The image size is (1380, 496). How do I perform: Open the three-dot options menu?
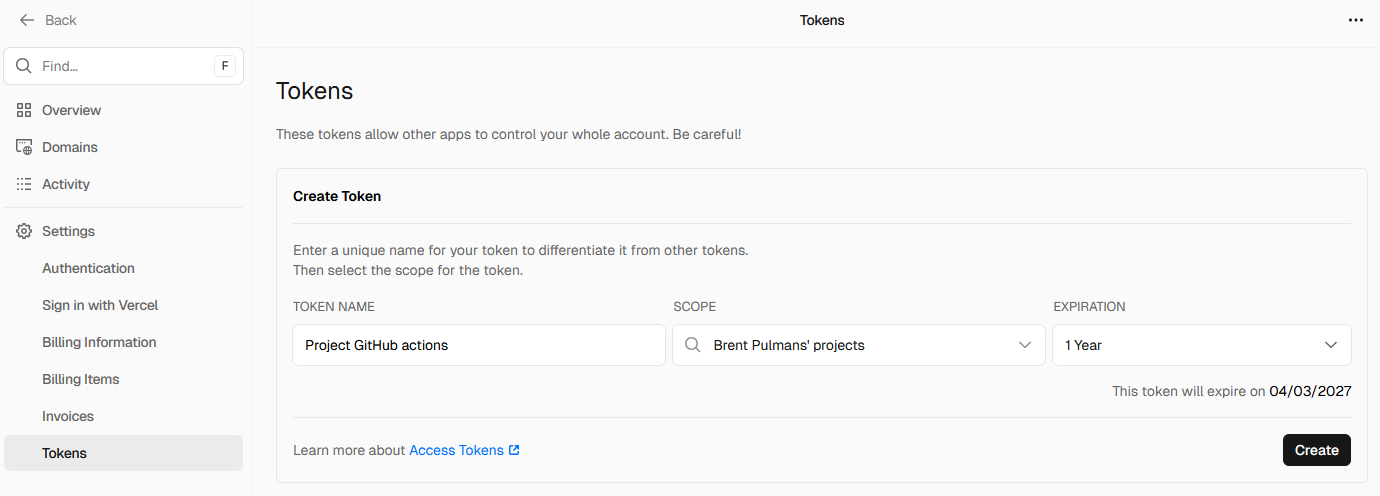1355,20
